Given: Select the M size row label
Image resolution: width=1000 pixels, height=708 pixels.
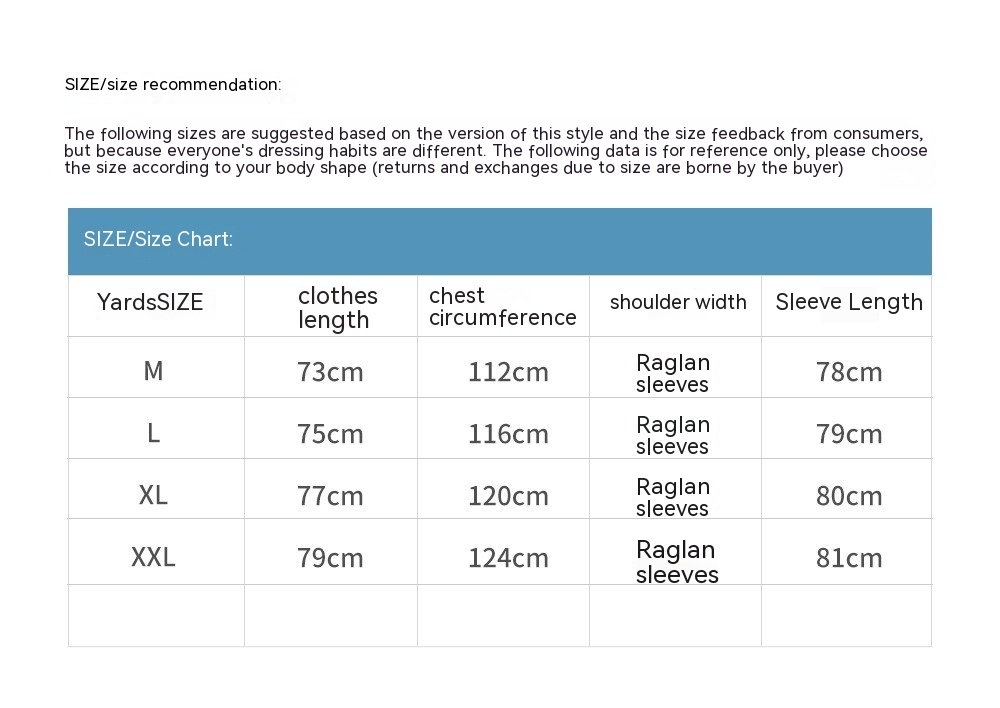Looking at the screenshot, I should coord(153,371).
